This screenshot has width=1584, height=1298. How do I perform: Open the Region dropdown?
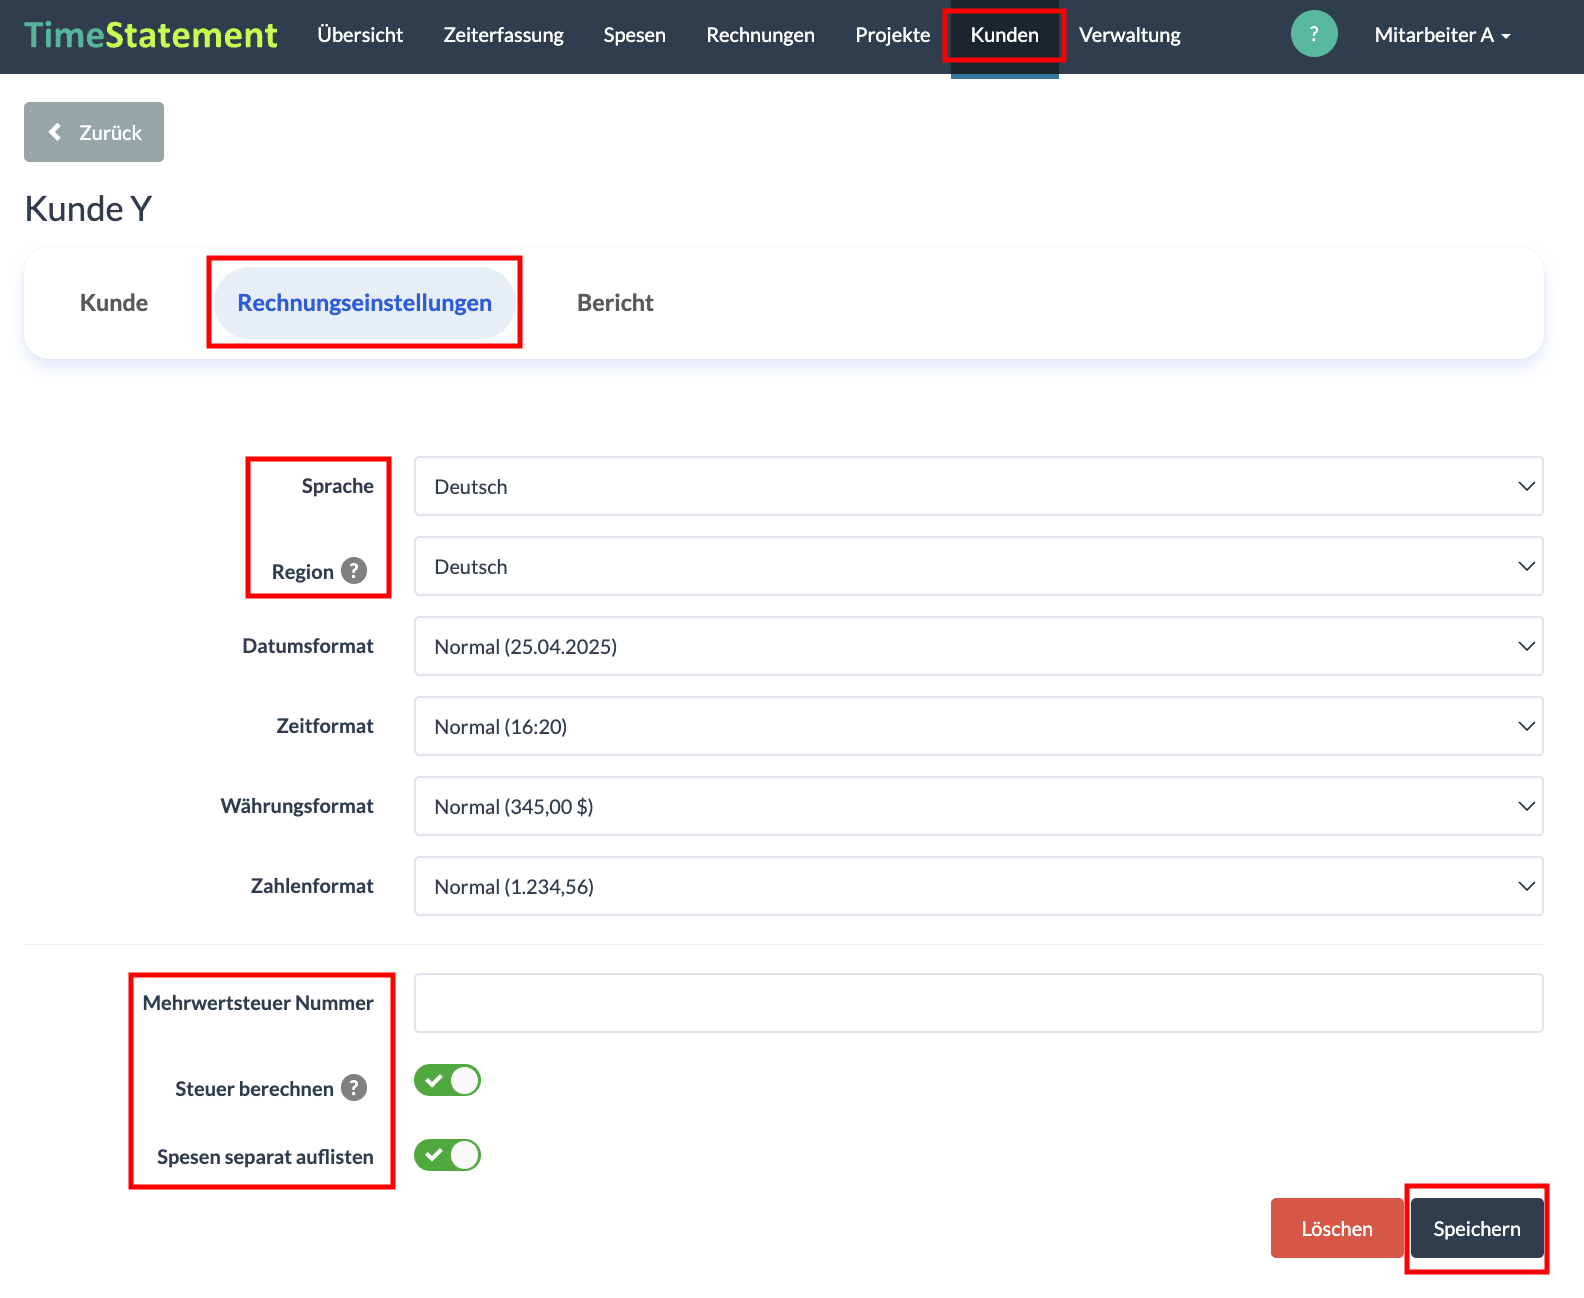[978, 566]
